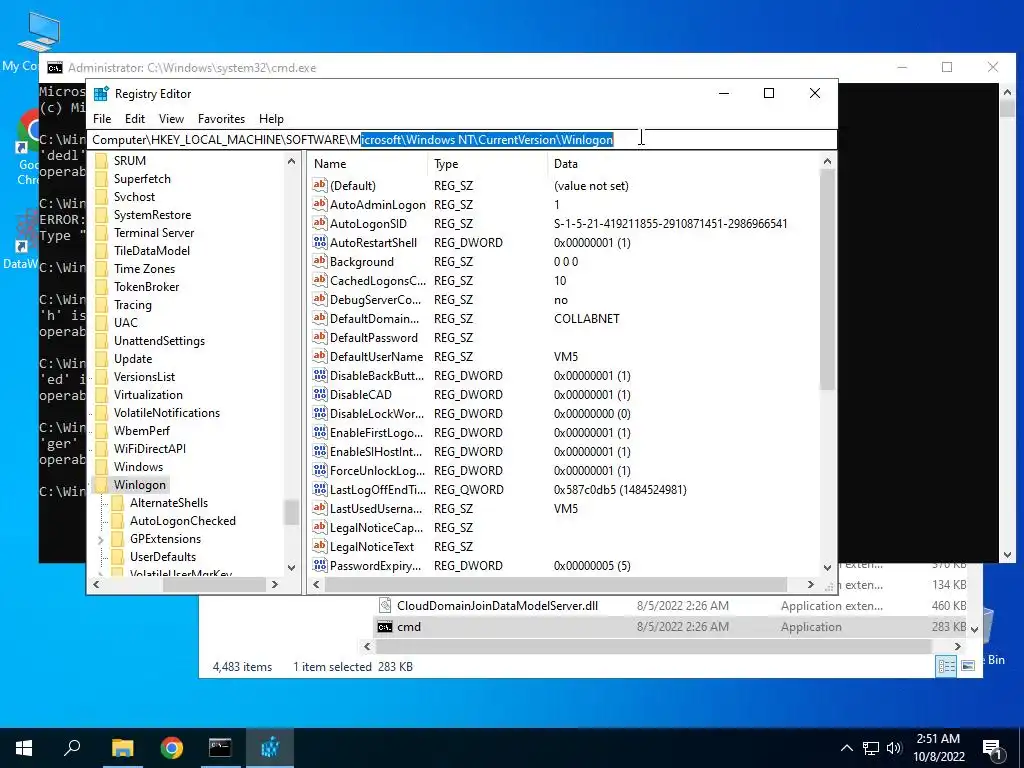The image size is (1024, 768).
Task: Select the Time Zones key folder icon
Action: point(101,268)
